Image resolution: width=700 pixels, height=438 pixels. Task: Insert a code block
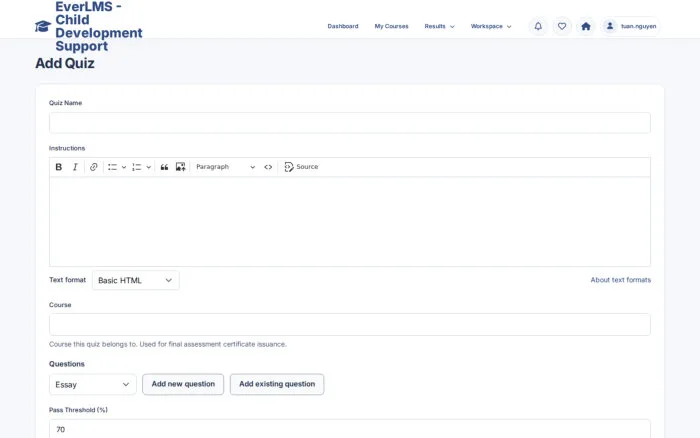(x=268, y=167)
